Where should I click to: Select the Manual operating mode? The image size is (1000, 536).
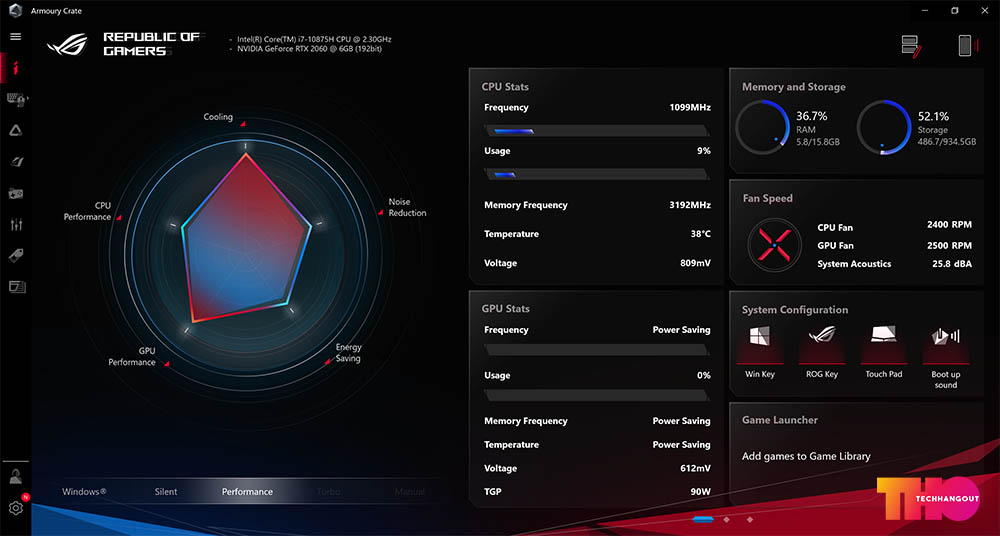(x=409, y=492)
